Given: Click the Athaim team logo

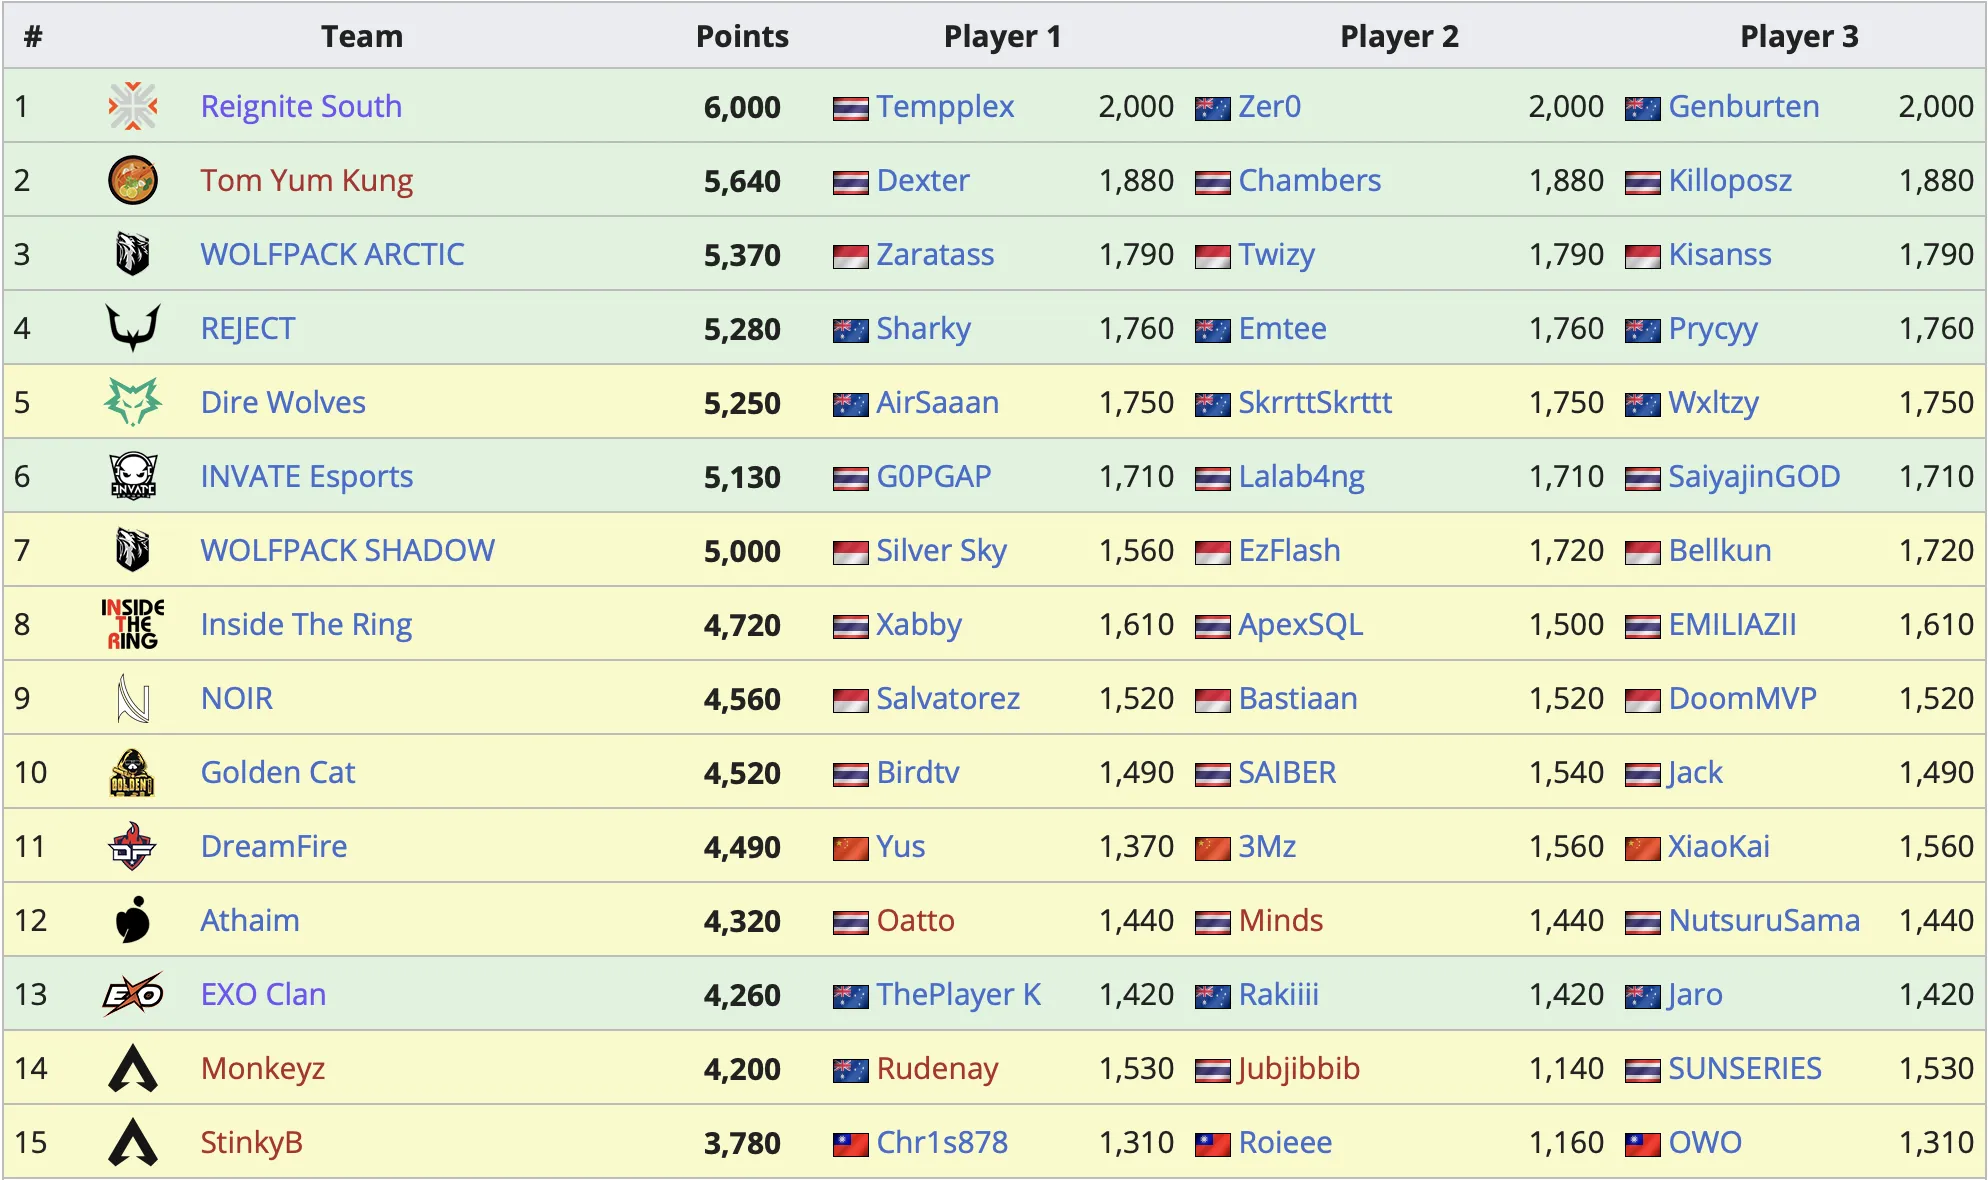Looking at the screenshot, I should point(132,920).
